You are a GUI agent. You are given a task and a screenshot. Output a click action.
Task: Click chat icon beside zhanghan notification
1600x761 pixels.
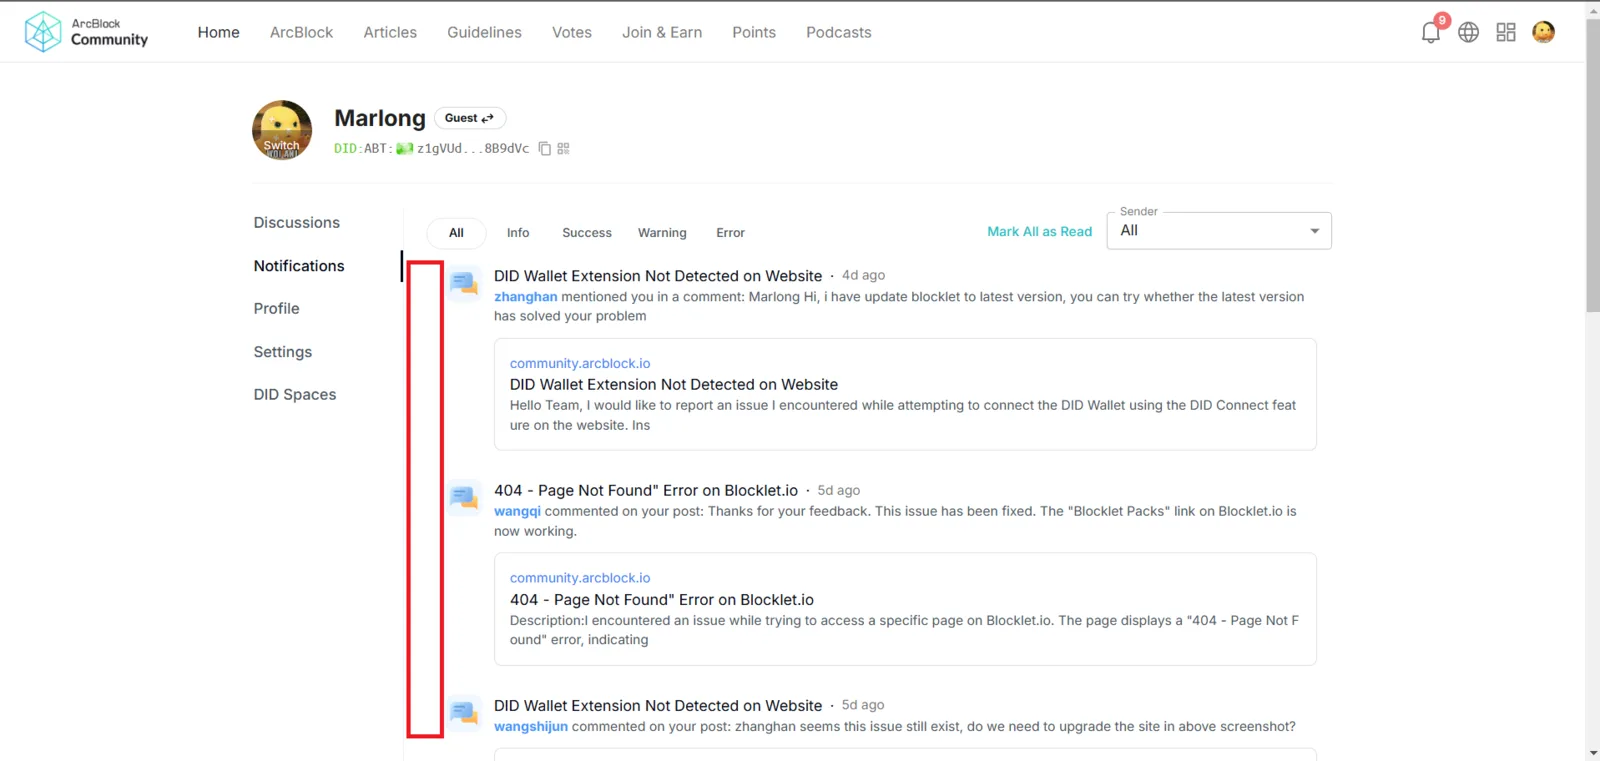point(463,284)
